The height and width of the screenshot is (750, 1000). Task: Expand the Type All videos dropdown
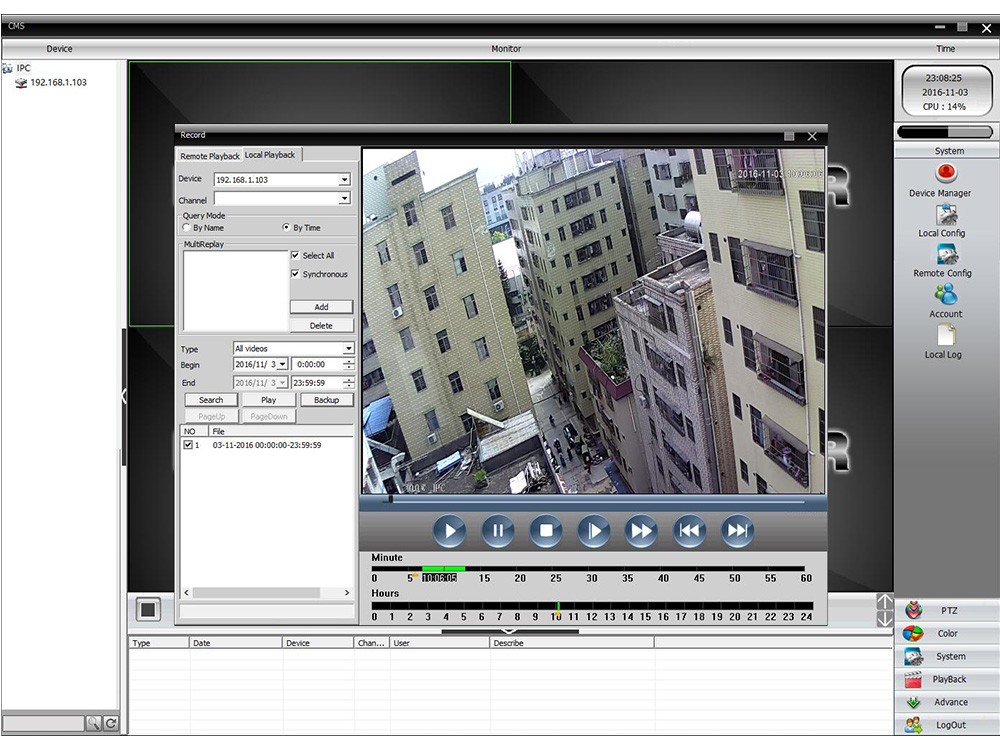pyautogui.click(x=348, y=349)
